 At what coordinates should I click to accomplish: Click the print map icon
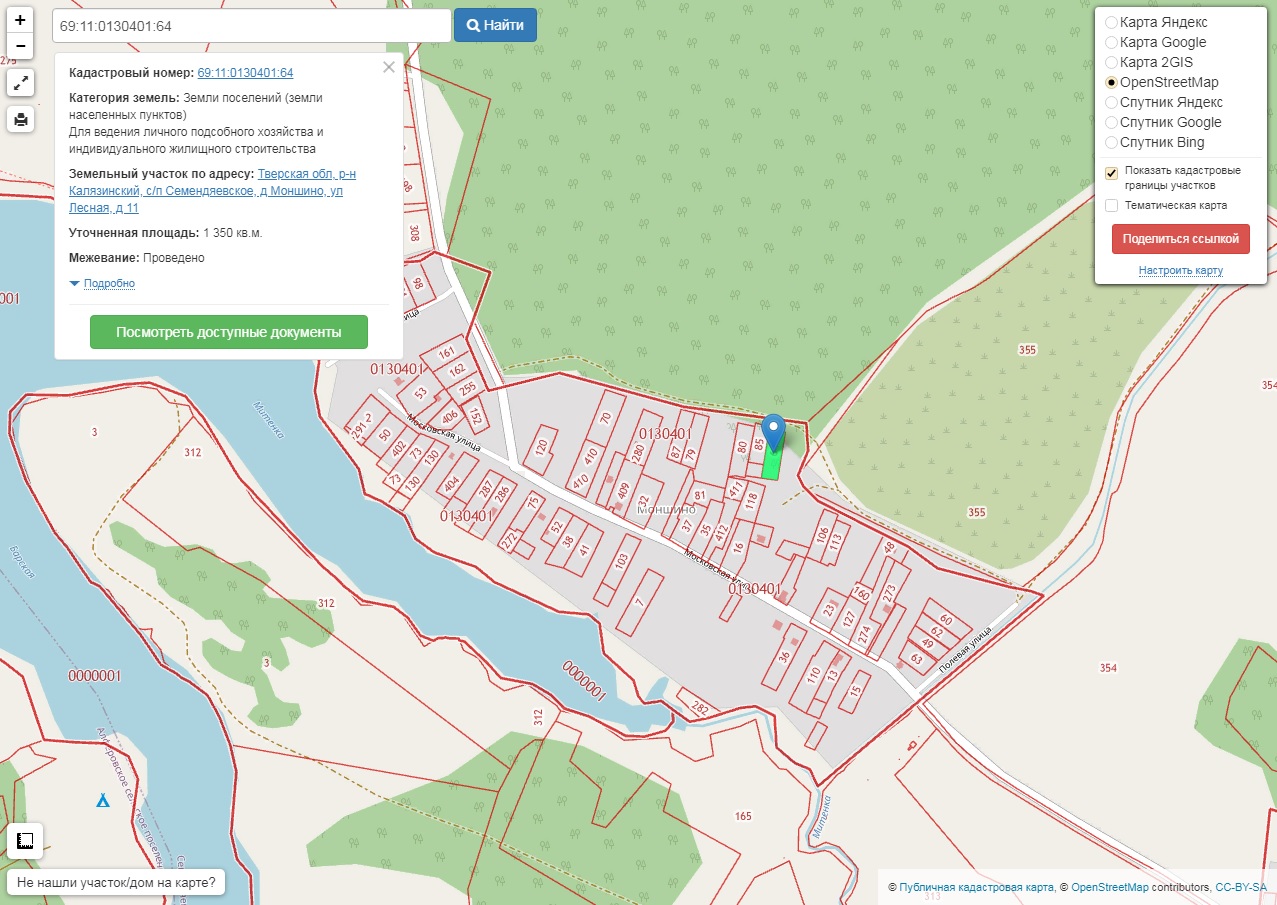click(x=20, y=120)
